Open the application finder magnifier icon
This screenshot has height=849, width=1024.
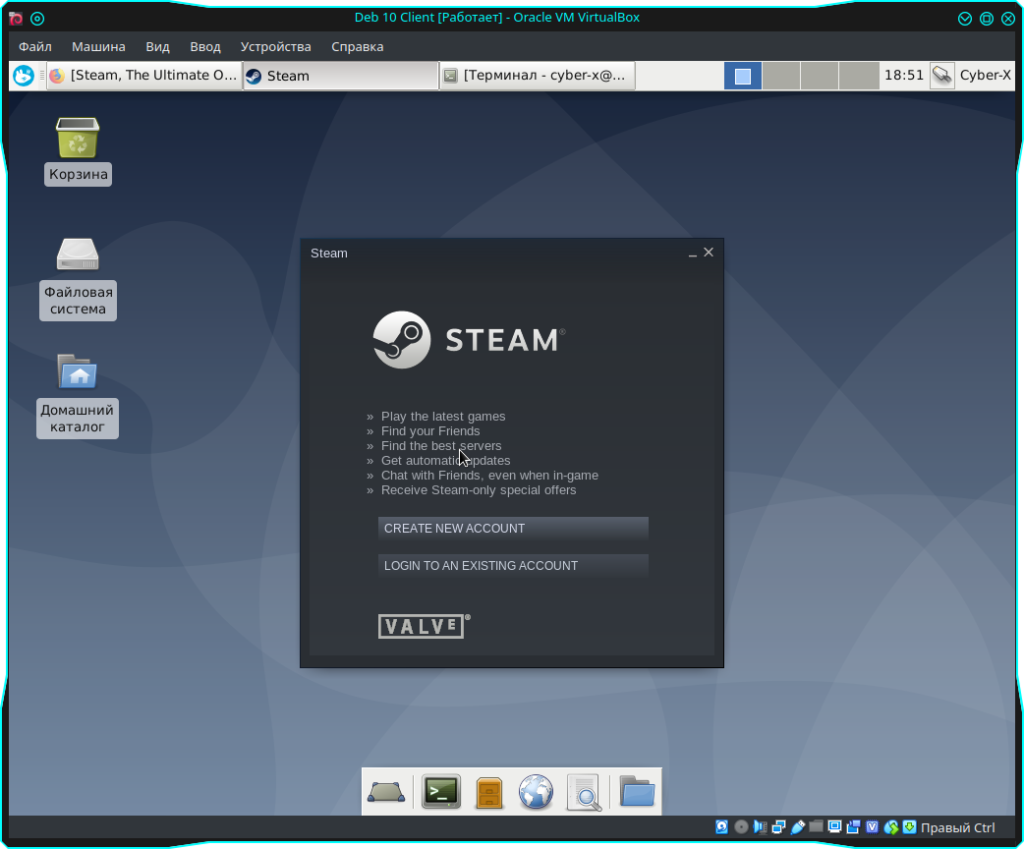584,792
